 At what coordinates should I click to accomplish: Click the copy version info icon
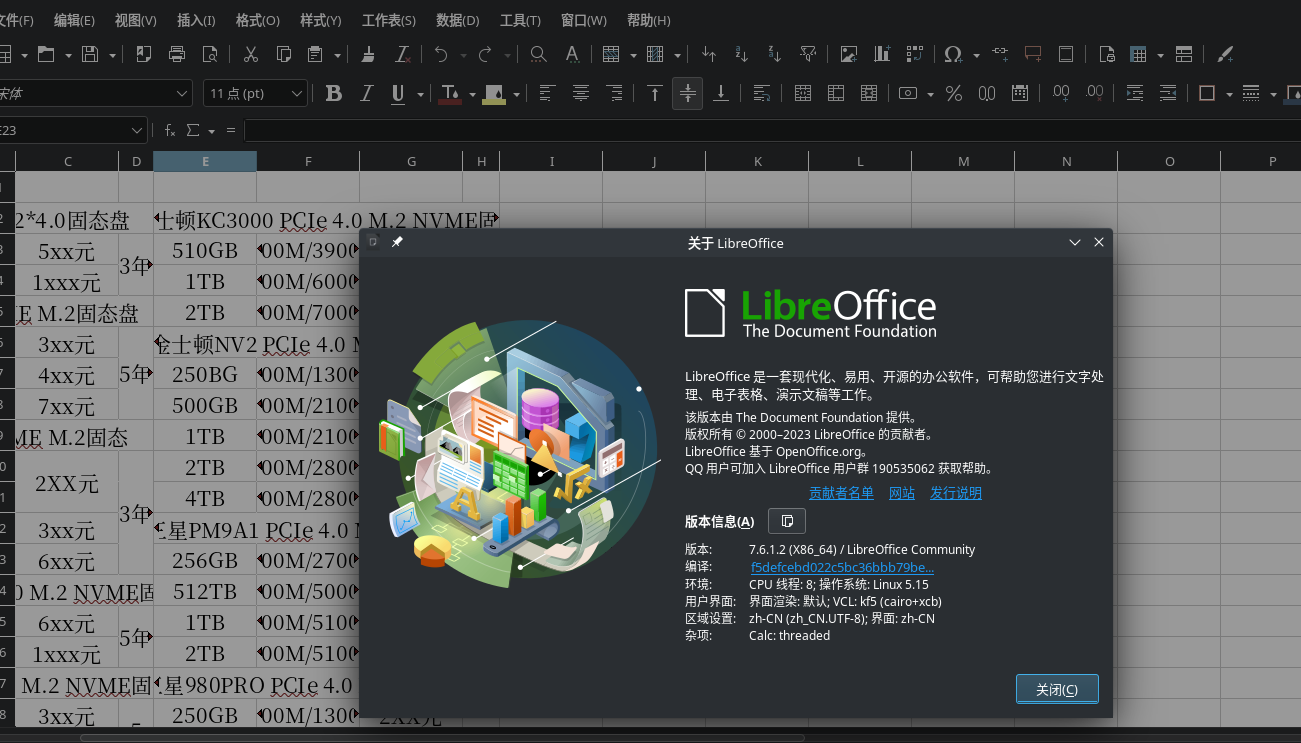point(787,521)
